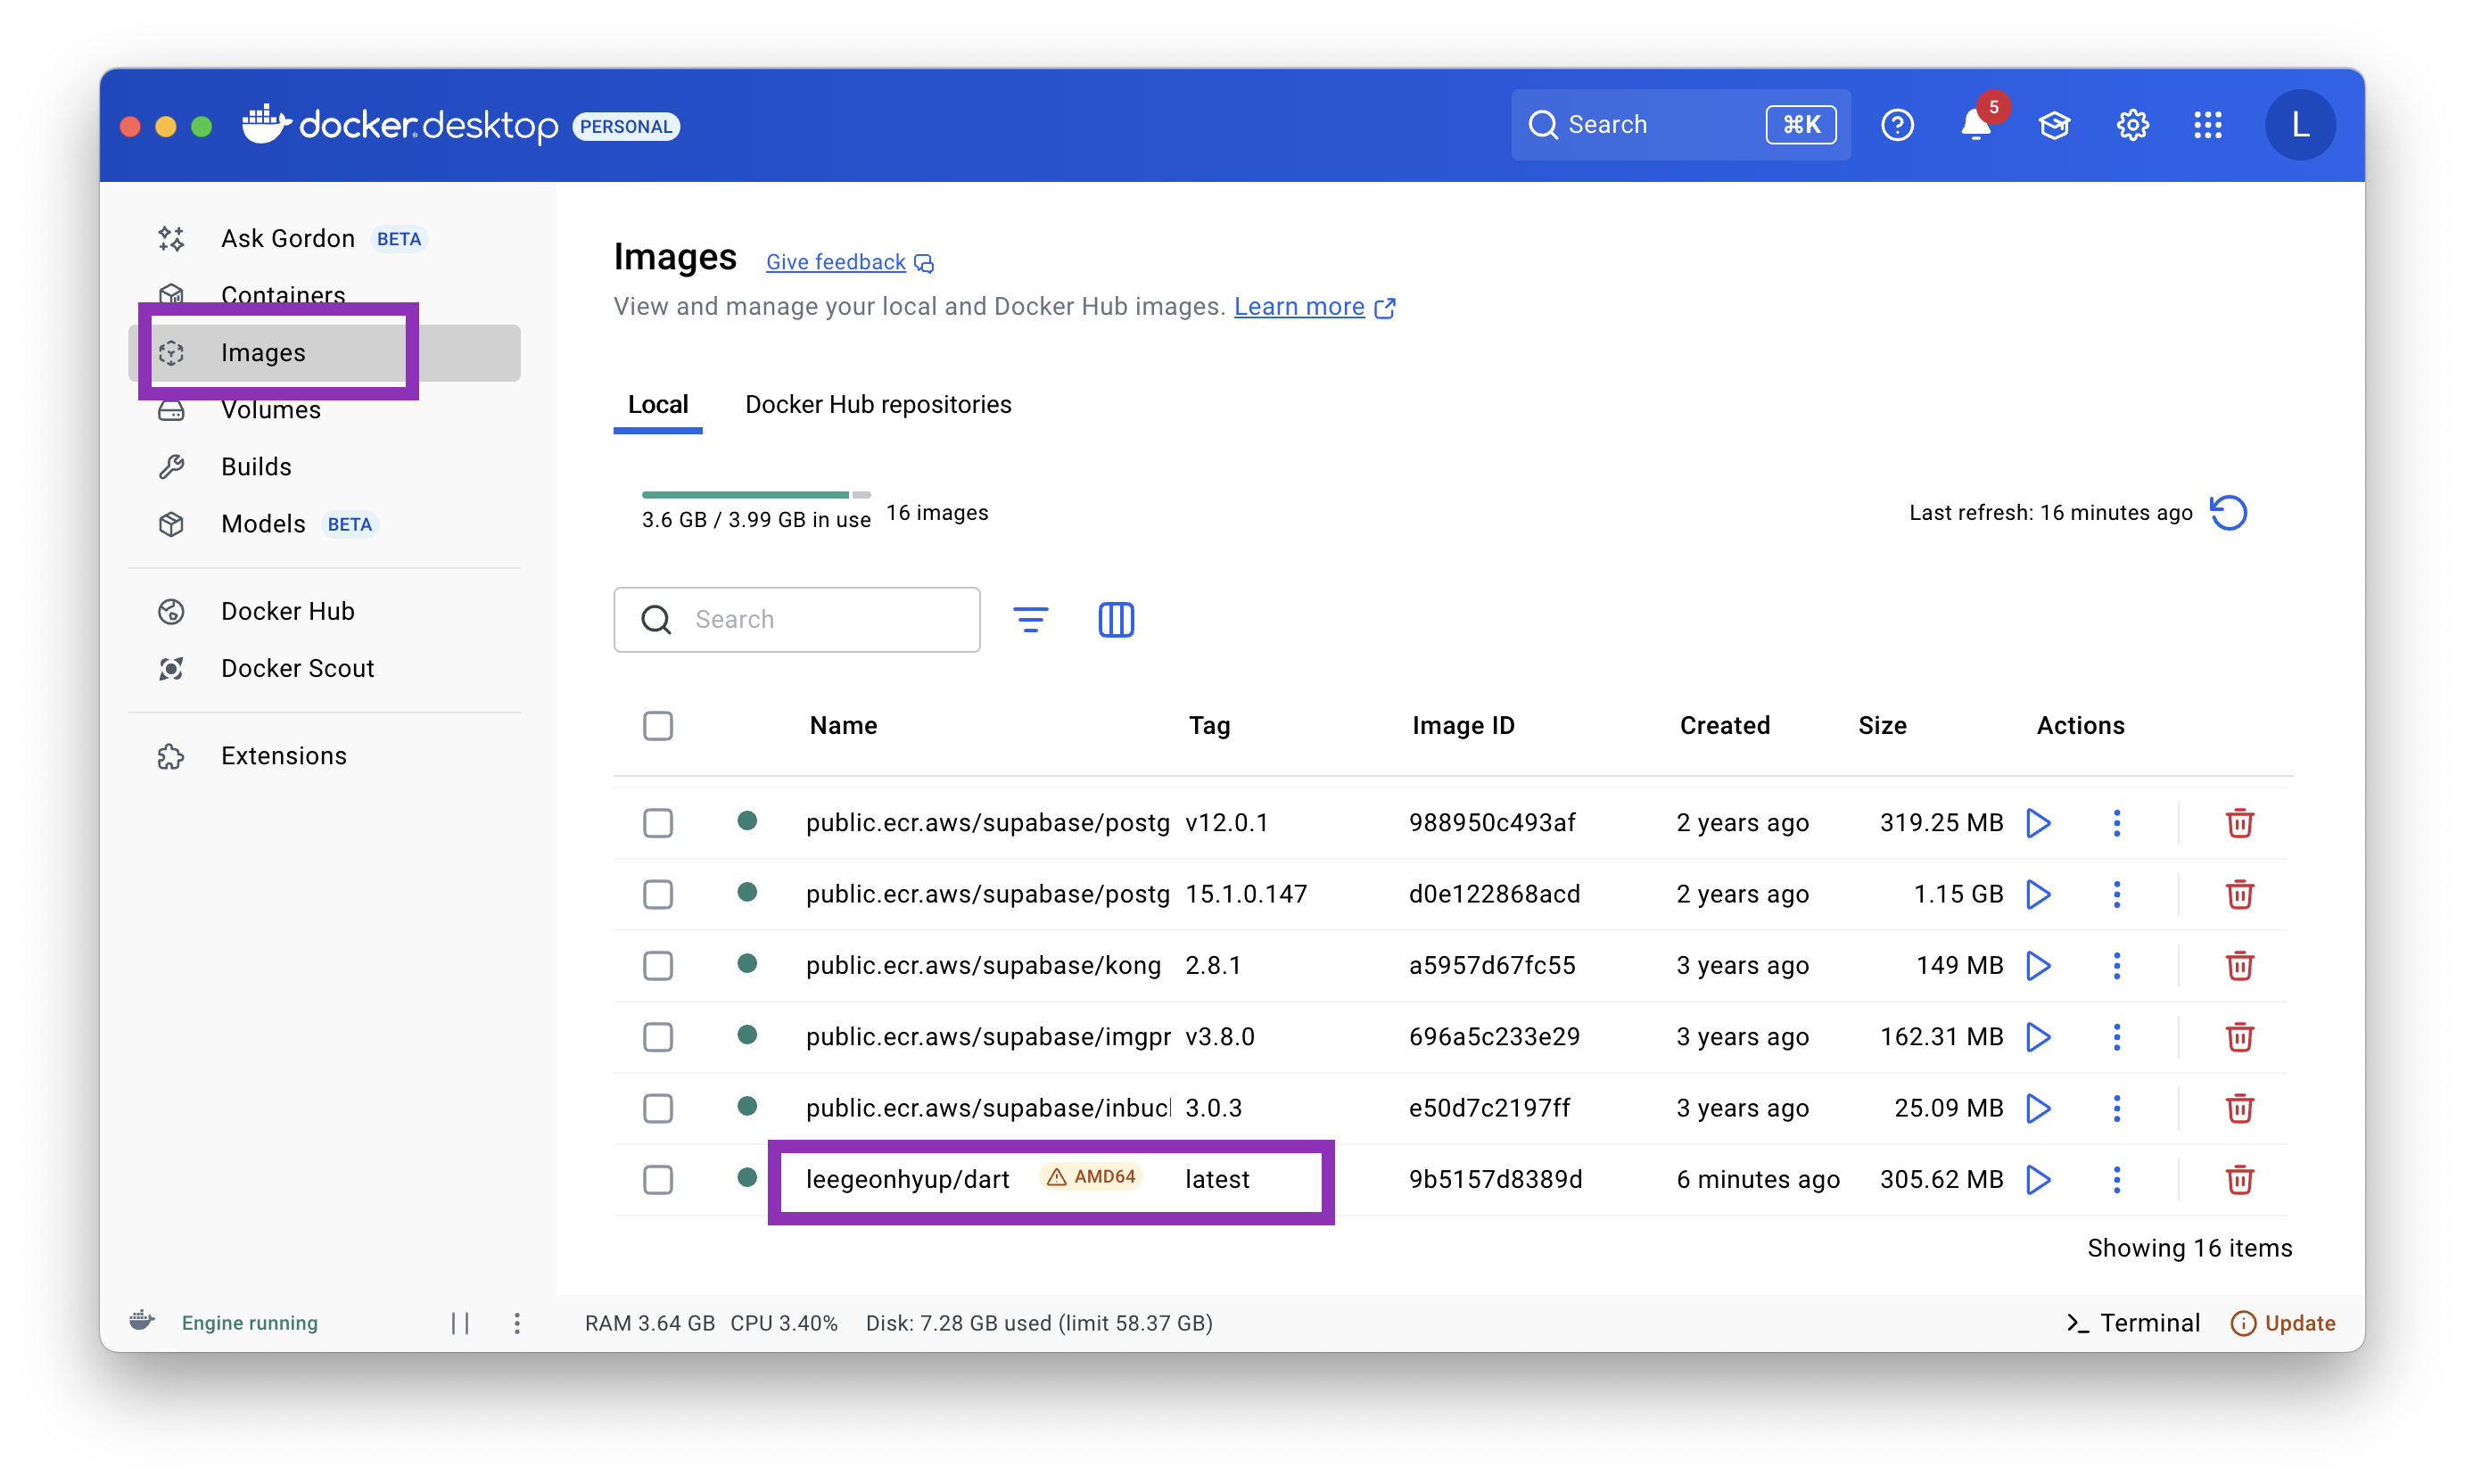Open the Learning center icon
Screen dimensions: 2465x1484
click(x=2054, y=125)
